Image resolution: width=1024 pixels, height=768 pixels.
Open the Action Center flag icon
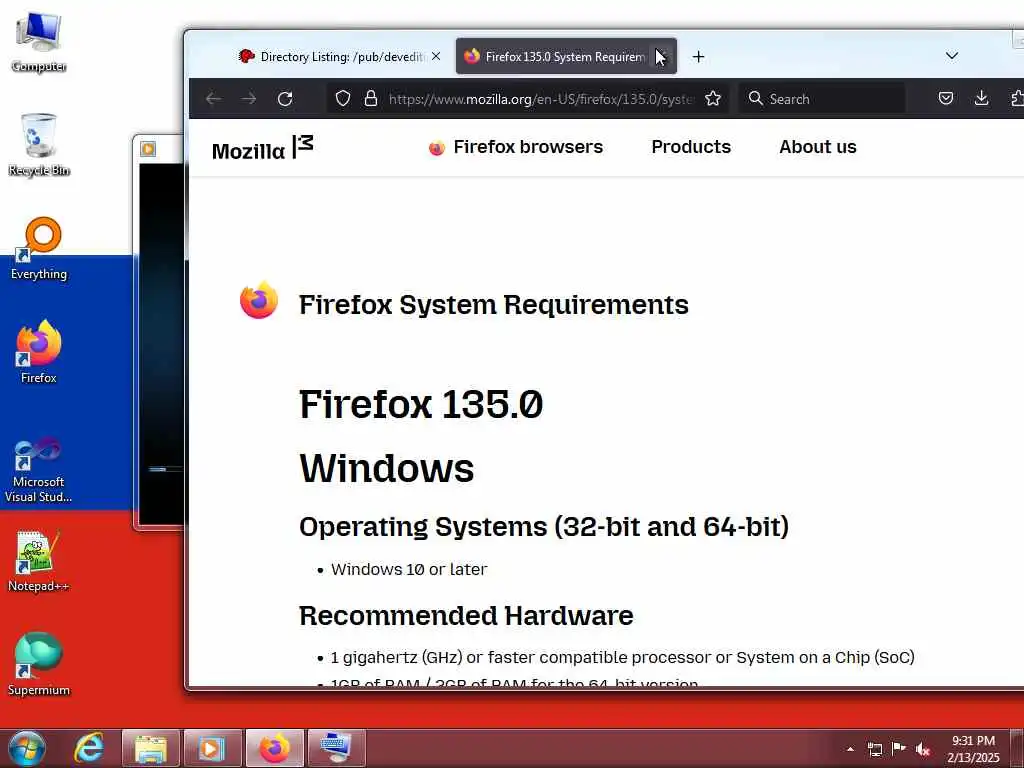899,748
